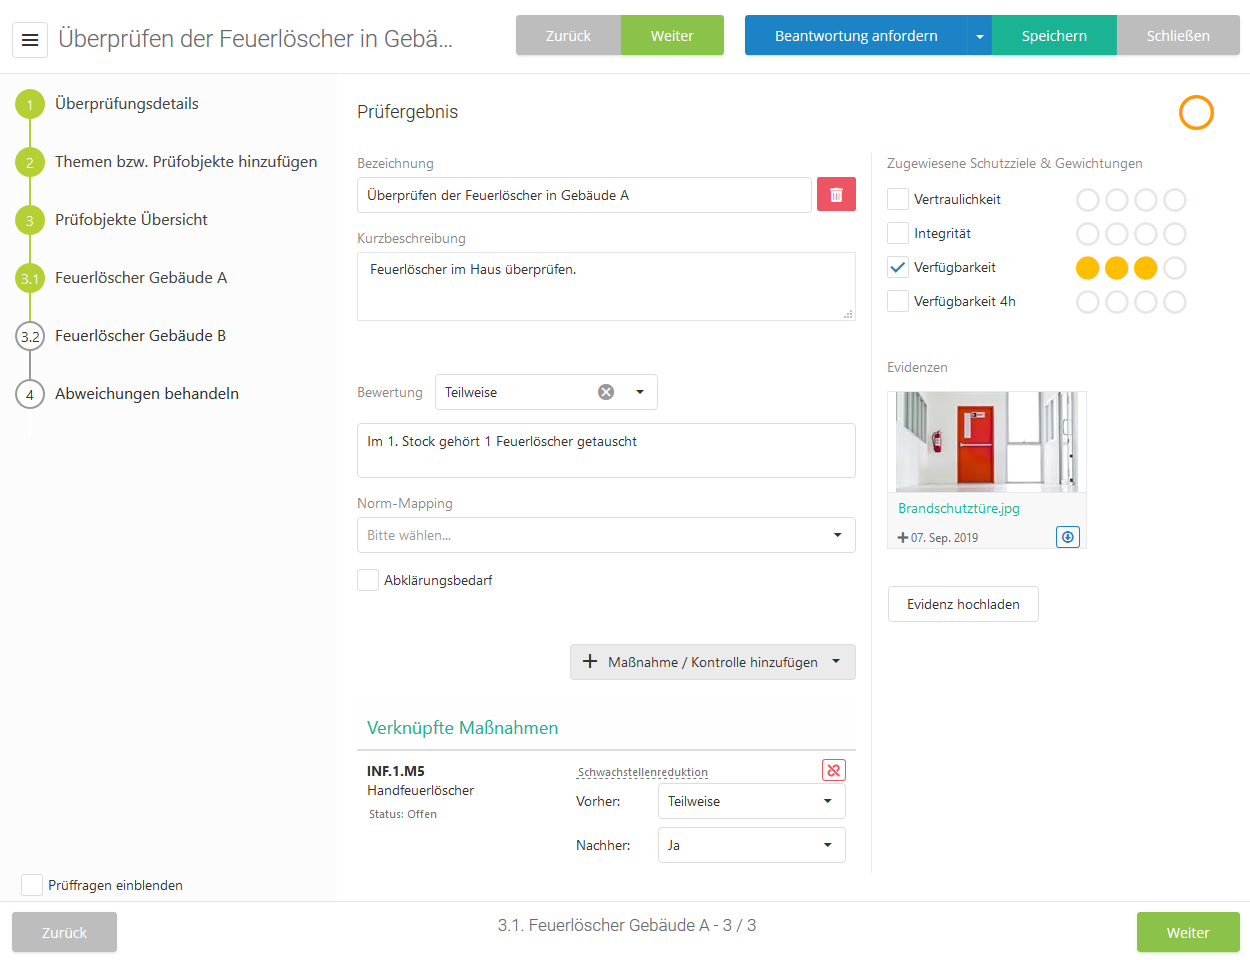
Task: Open the Norm-Mapping dropdown
Action: 606,535
